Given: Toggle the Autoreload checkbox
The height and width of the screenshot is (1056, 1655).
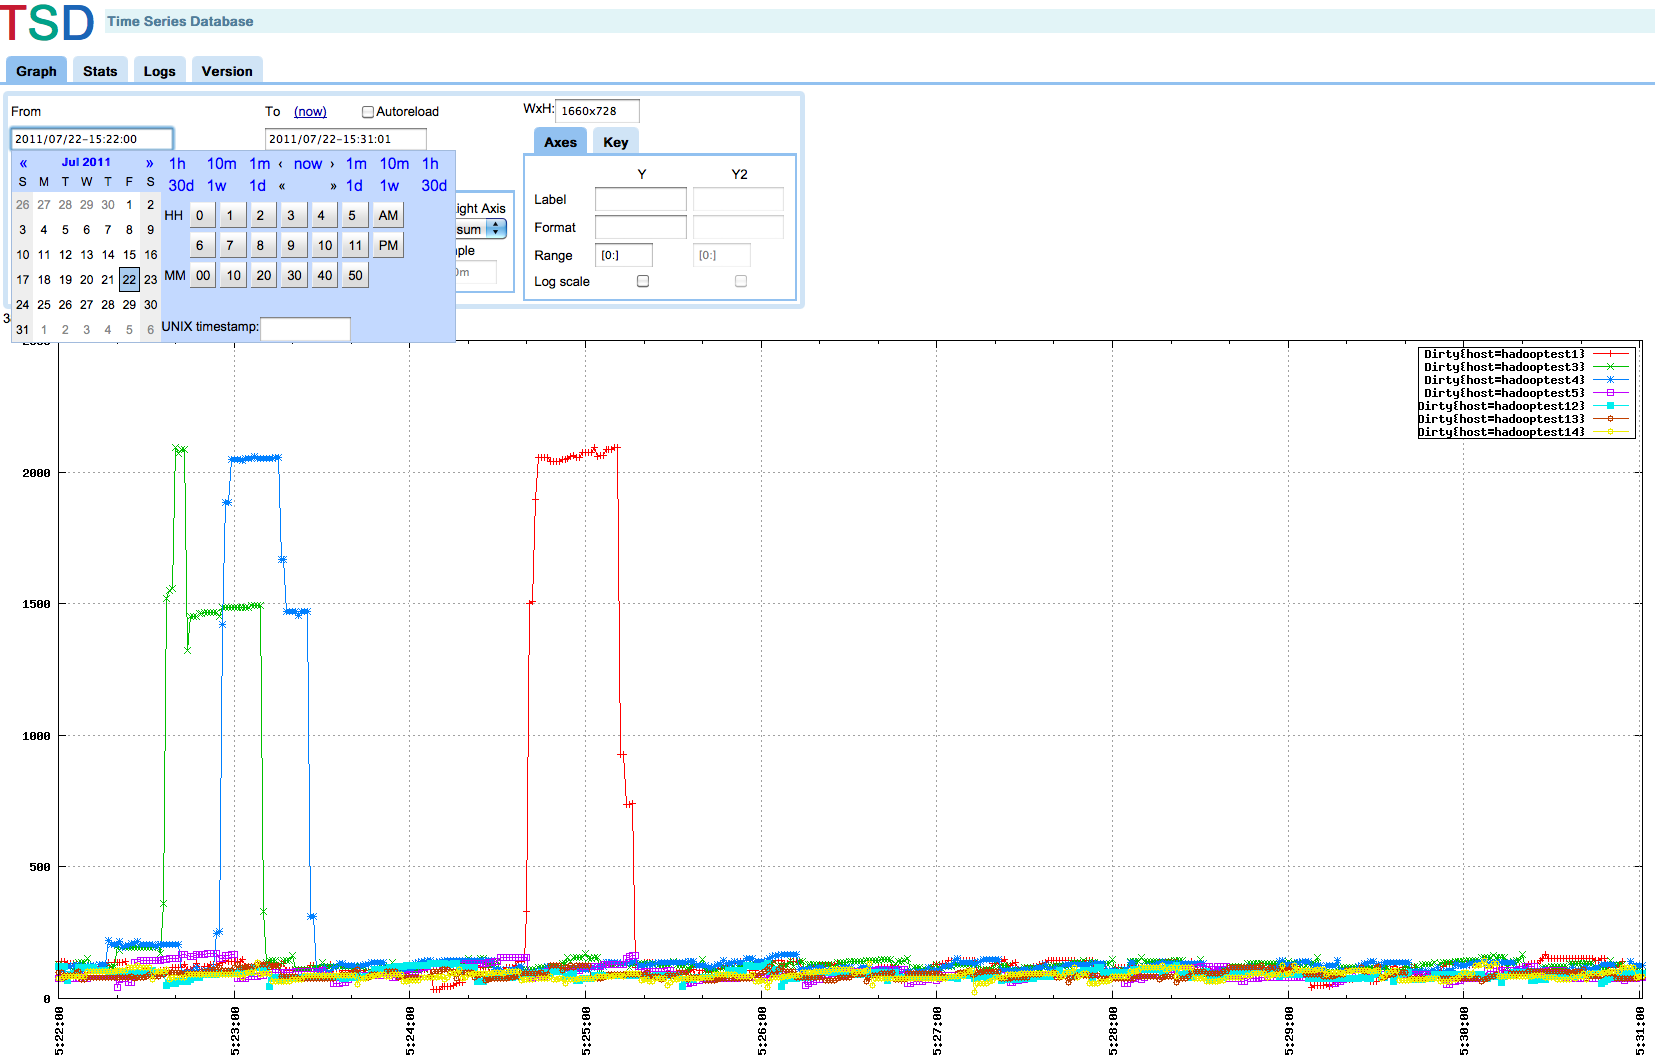Looking at the screenshot, I should coord(367,112).
